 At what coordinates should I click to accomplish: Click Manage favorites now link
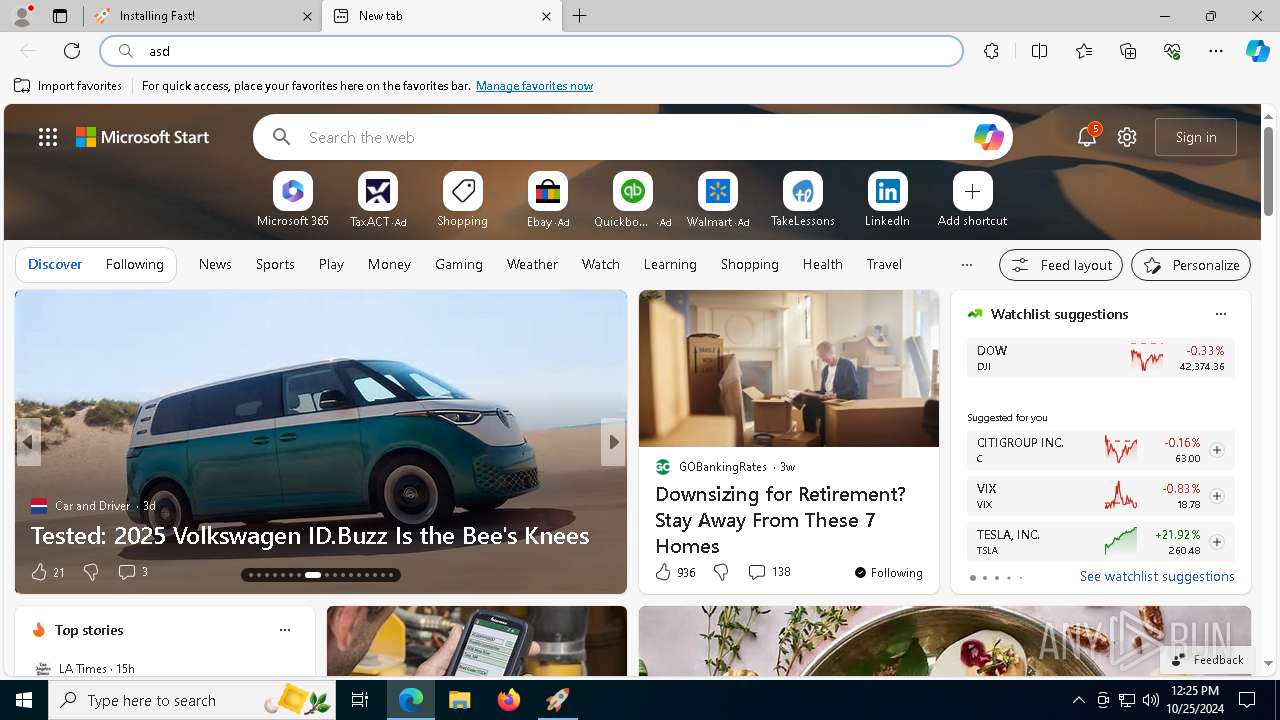tap(534, 86)
